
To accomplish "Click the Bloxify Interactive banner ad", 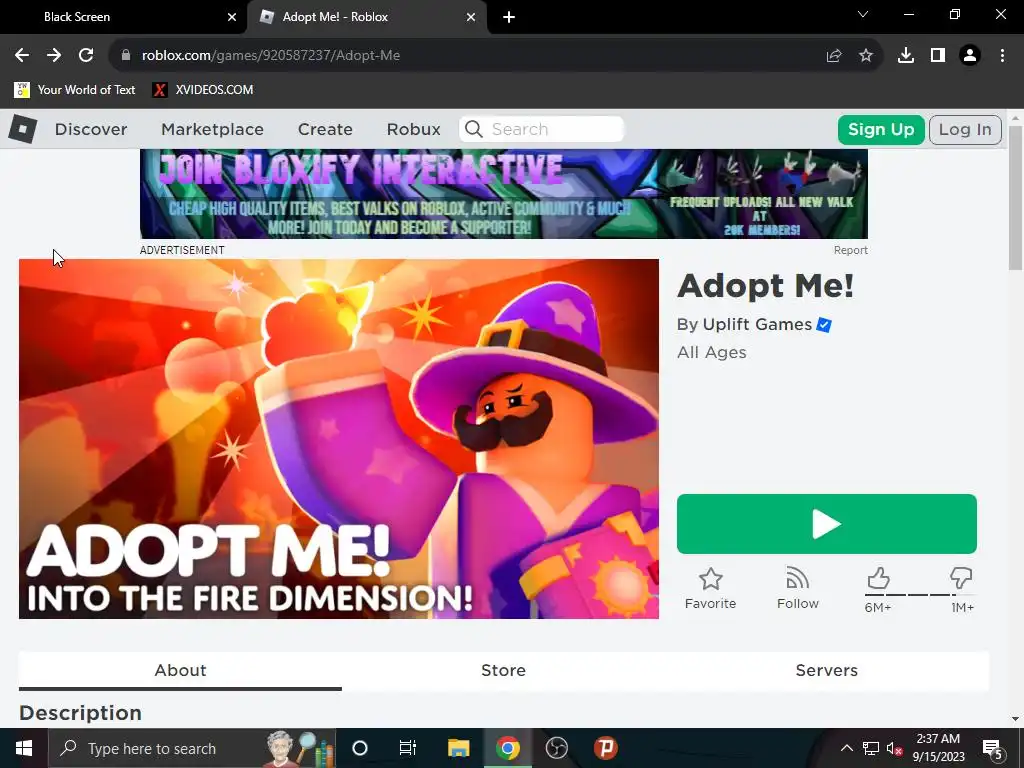I will tap(504, 194).
